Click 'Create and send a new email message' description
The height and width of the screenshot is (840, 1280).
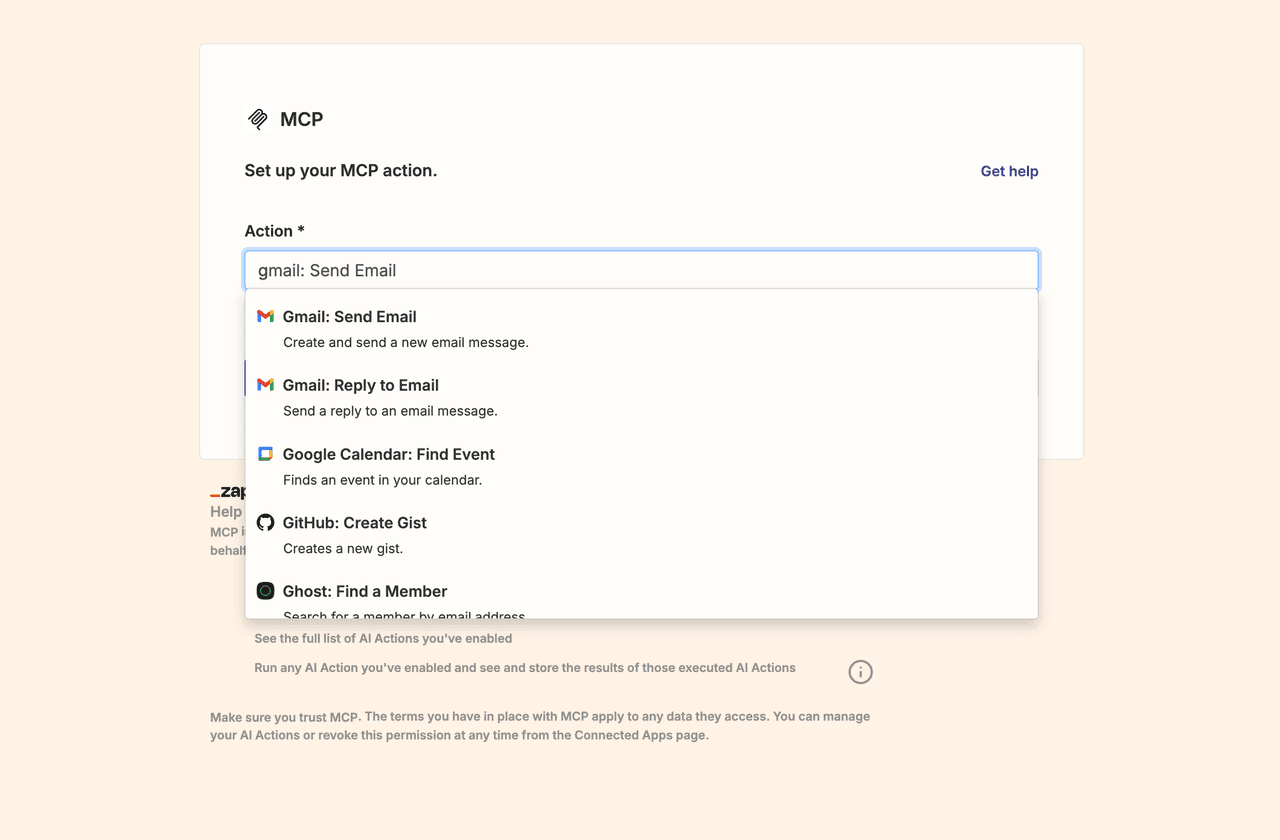(x=405, y=342)
